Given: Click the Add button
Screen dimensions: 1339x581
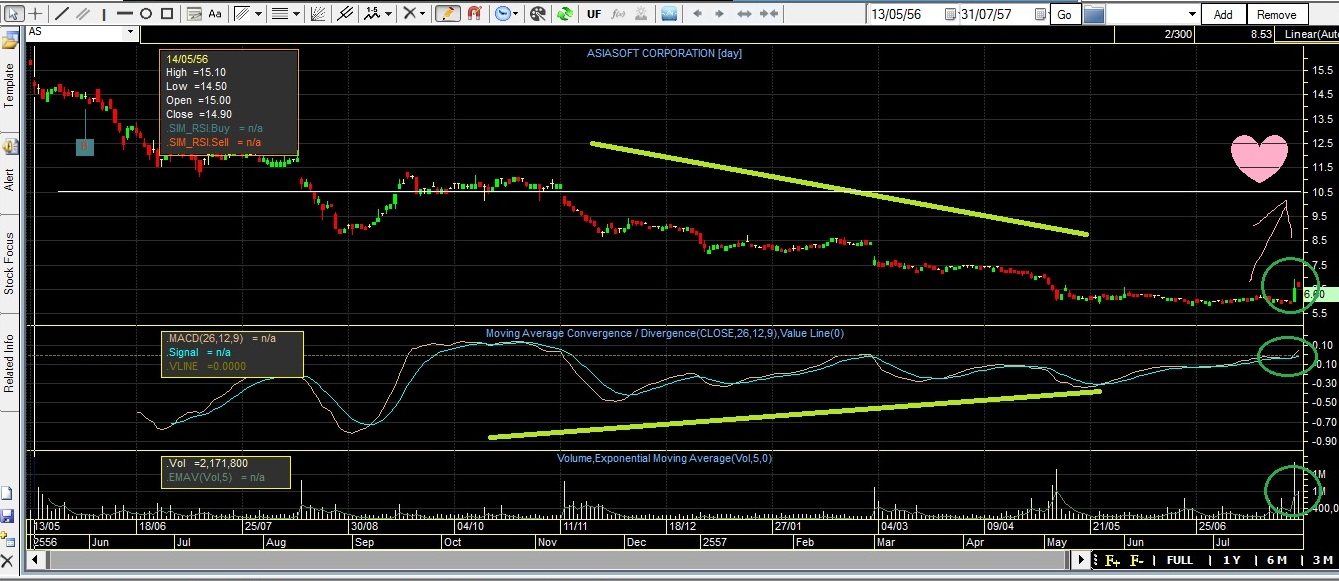Looking at the screenshot, I should tap(1223, 14).
